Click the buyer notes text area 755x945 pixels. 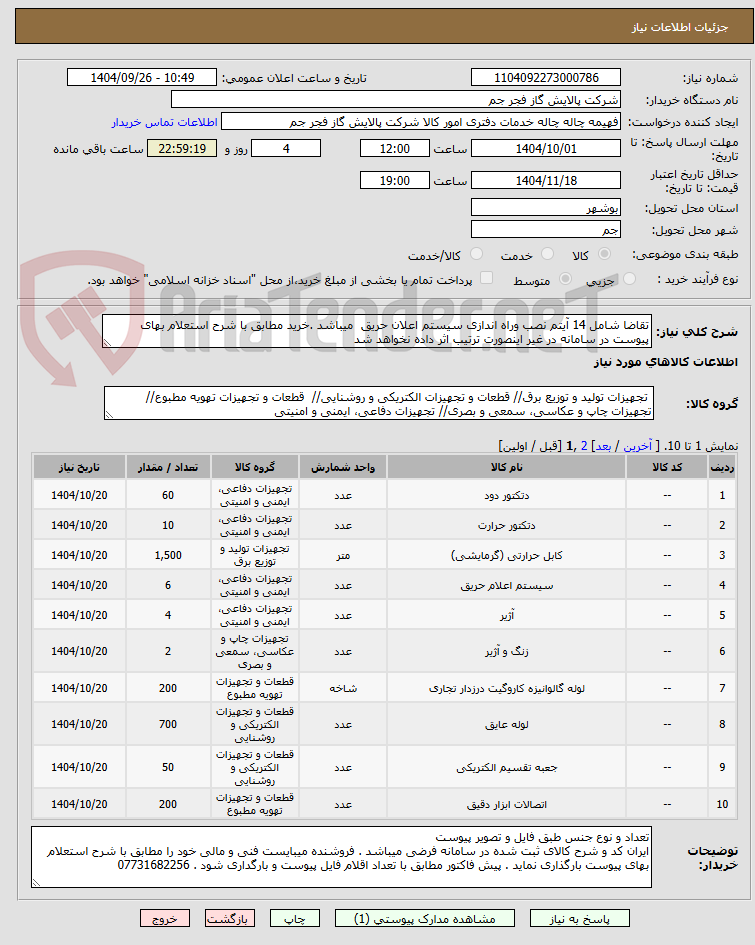pos(341,857)
